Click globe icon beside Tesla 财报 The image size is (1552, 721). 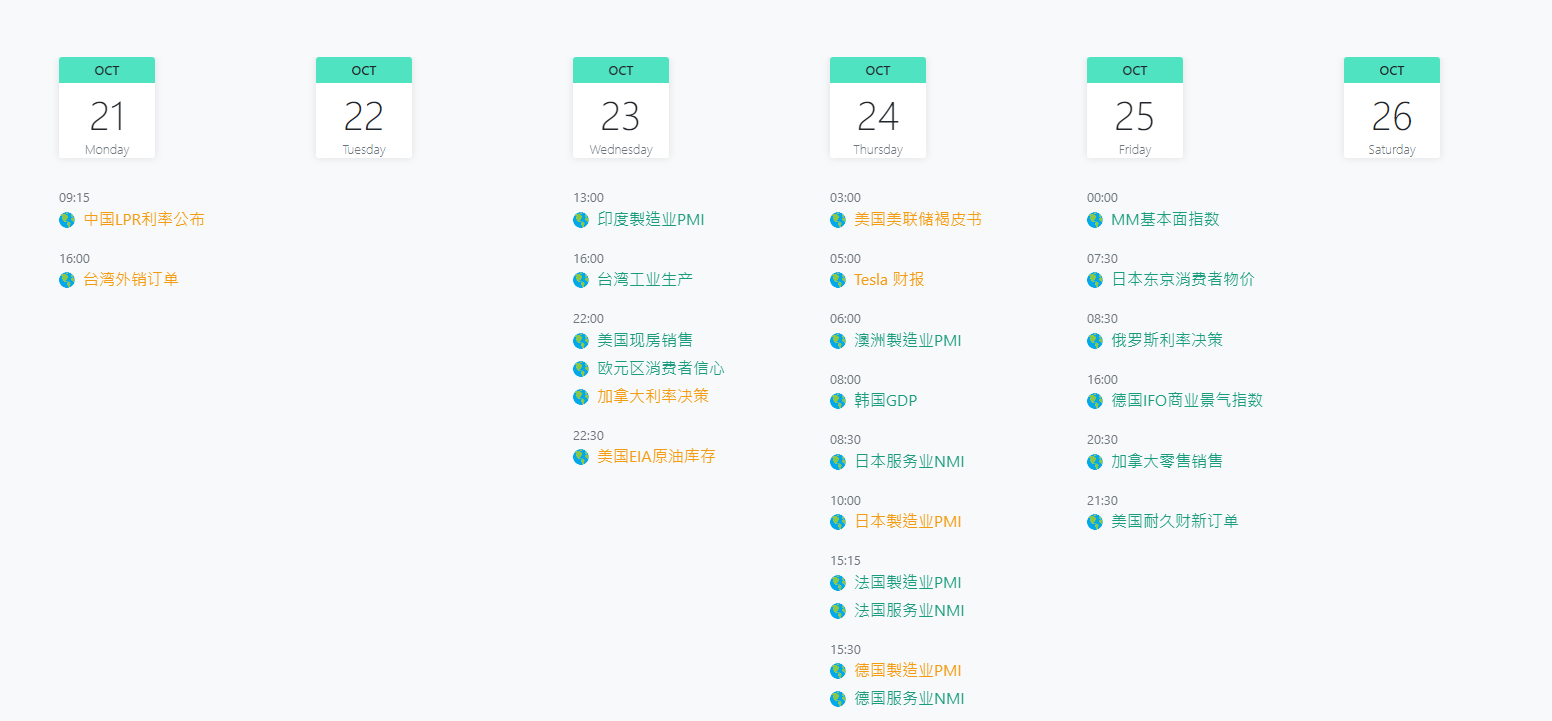[x=838, y=280]
